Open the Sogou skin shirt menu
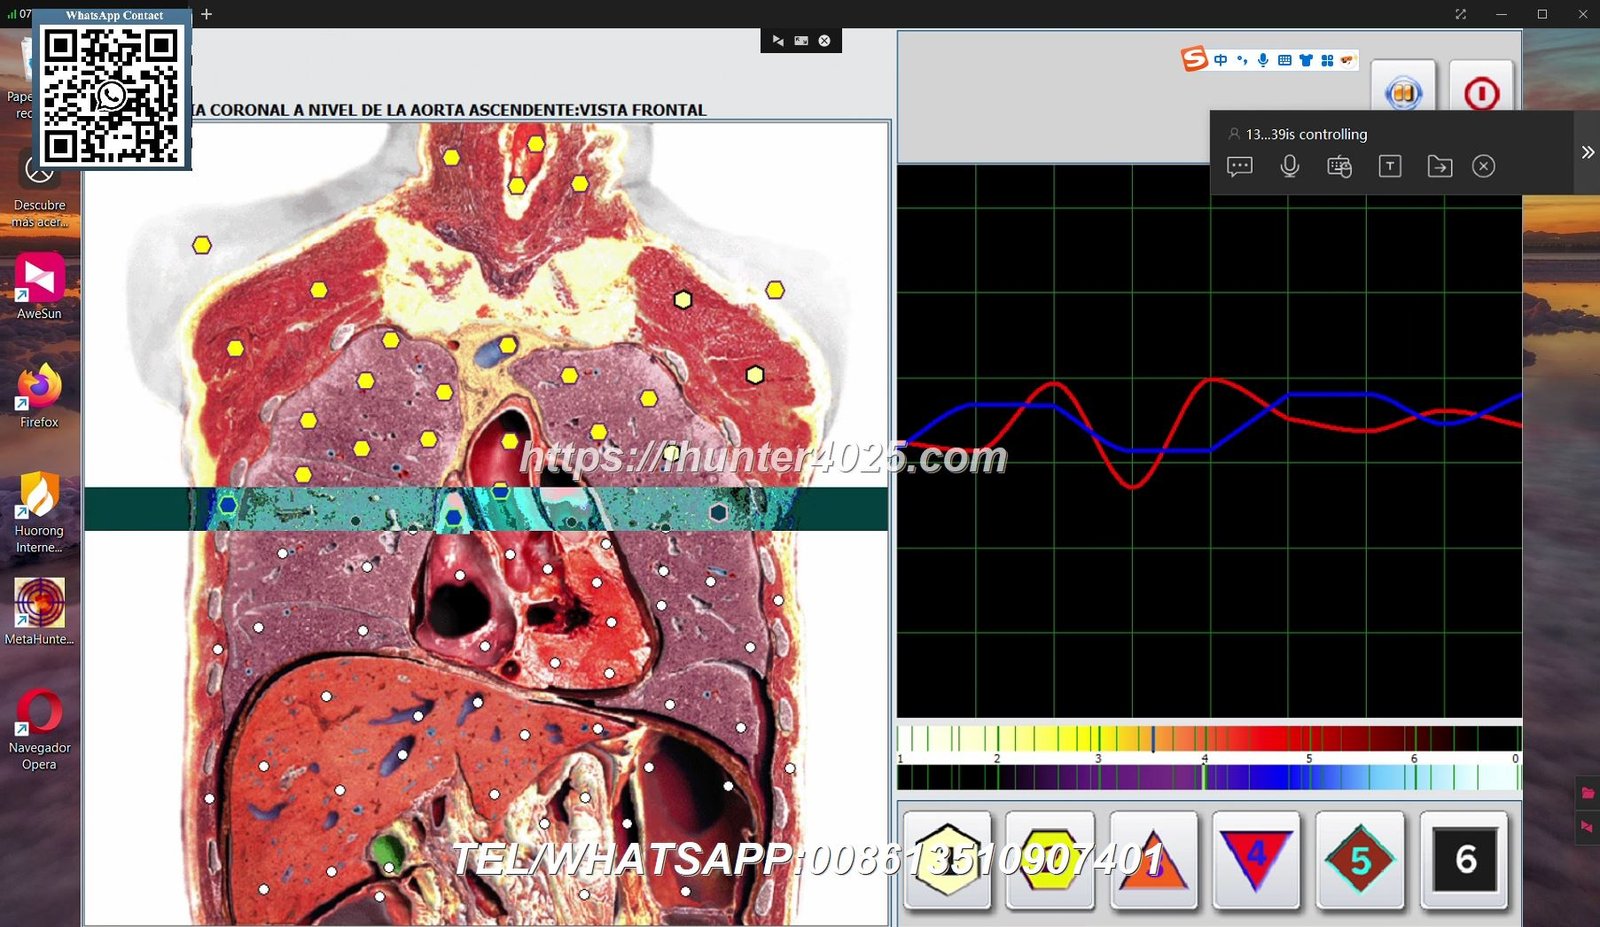This screenshot has height=927, width=1600. point(1306,60)
